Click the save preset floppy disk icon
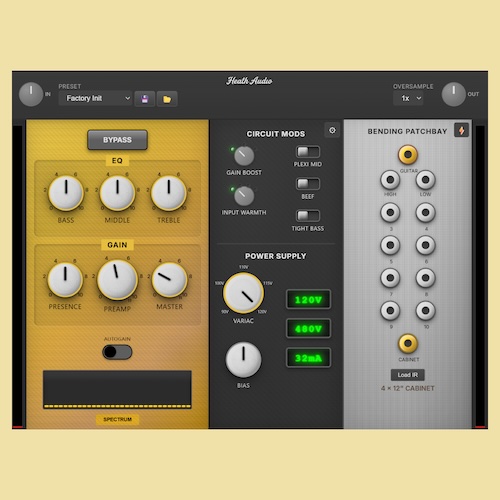This screenshot has height=500, width=500. click(x=145, y=99)
